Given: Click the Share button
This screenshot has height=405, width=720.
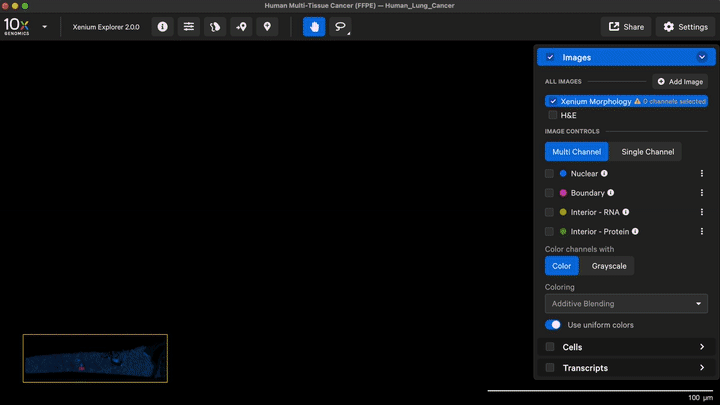Looking at the screenshot, I should coord(626,27).
